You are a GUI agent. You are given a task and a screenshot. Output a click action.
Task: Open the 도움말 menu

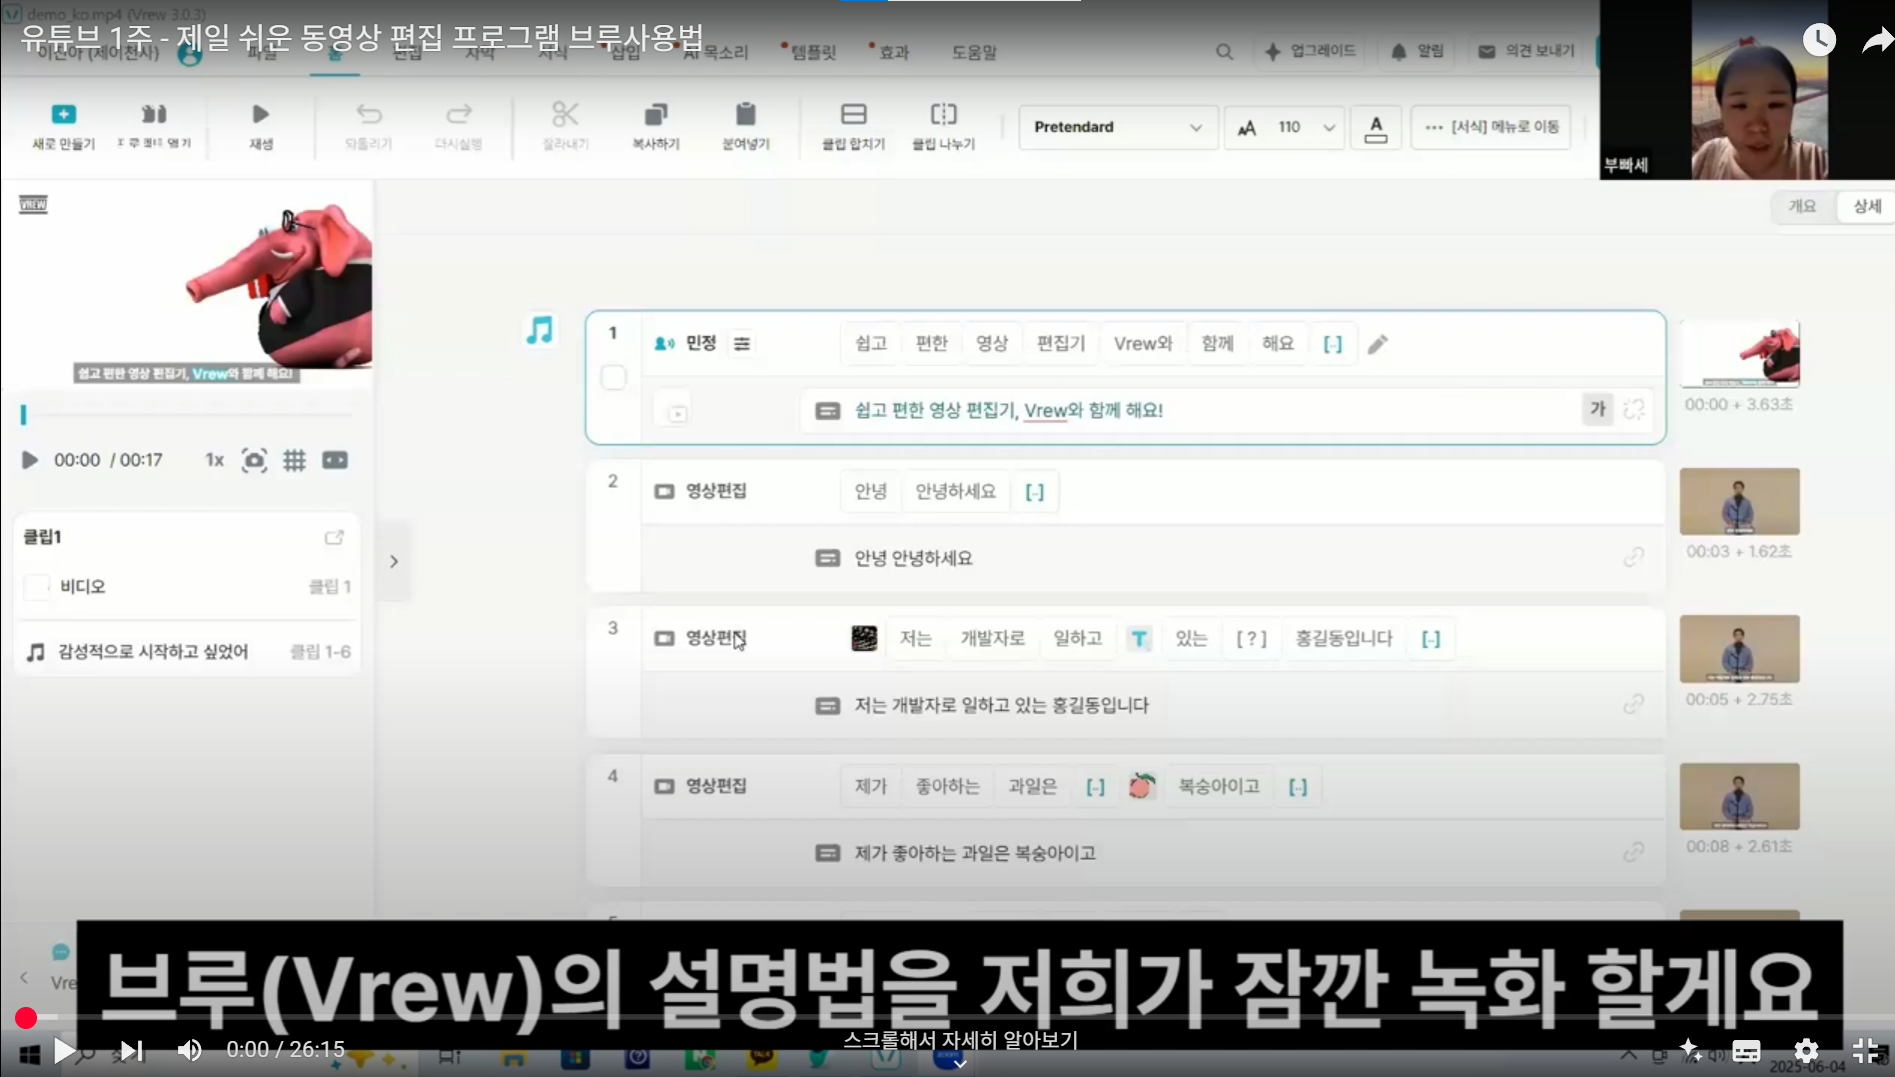coord(974,52)
